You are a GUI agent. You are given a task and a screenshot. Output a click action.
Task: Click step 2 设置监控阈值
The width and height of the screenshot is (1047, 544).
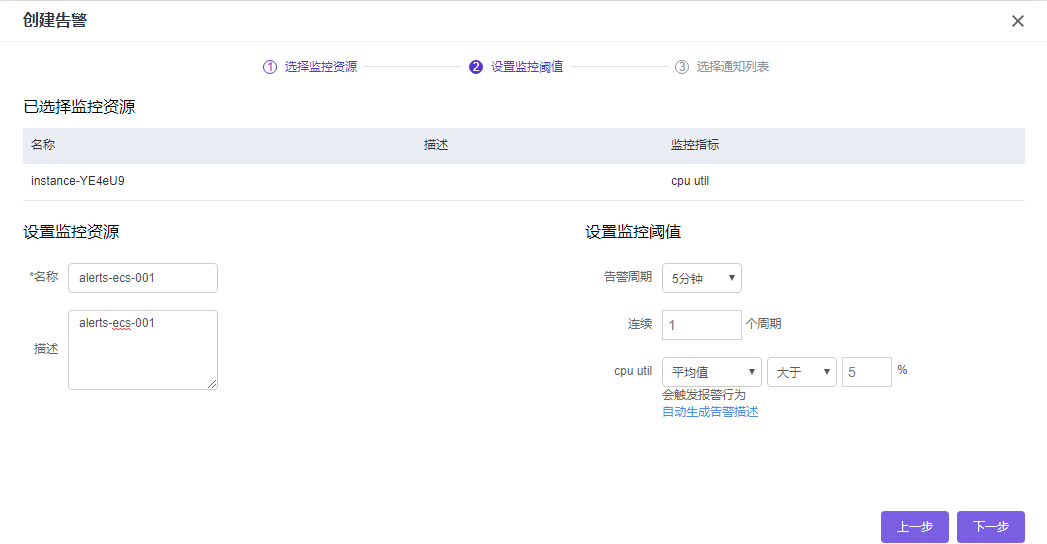(x=516, y=67)
